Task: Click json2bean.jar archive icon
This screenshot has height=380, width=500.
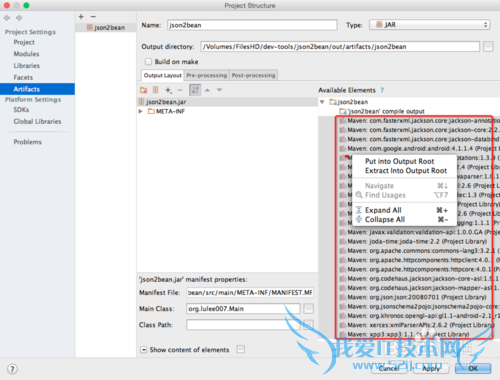Action: [x=142, y=102]
